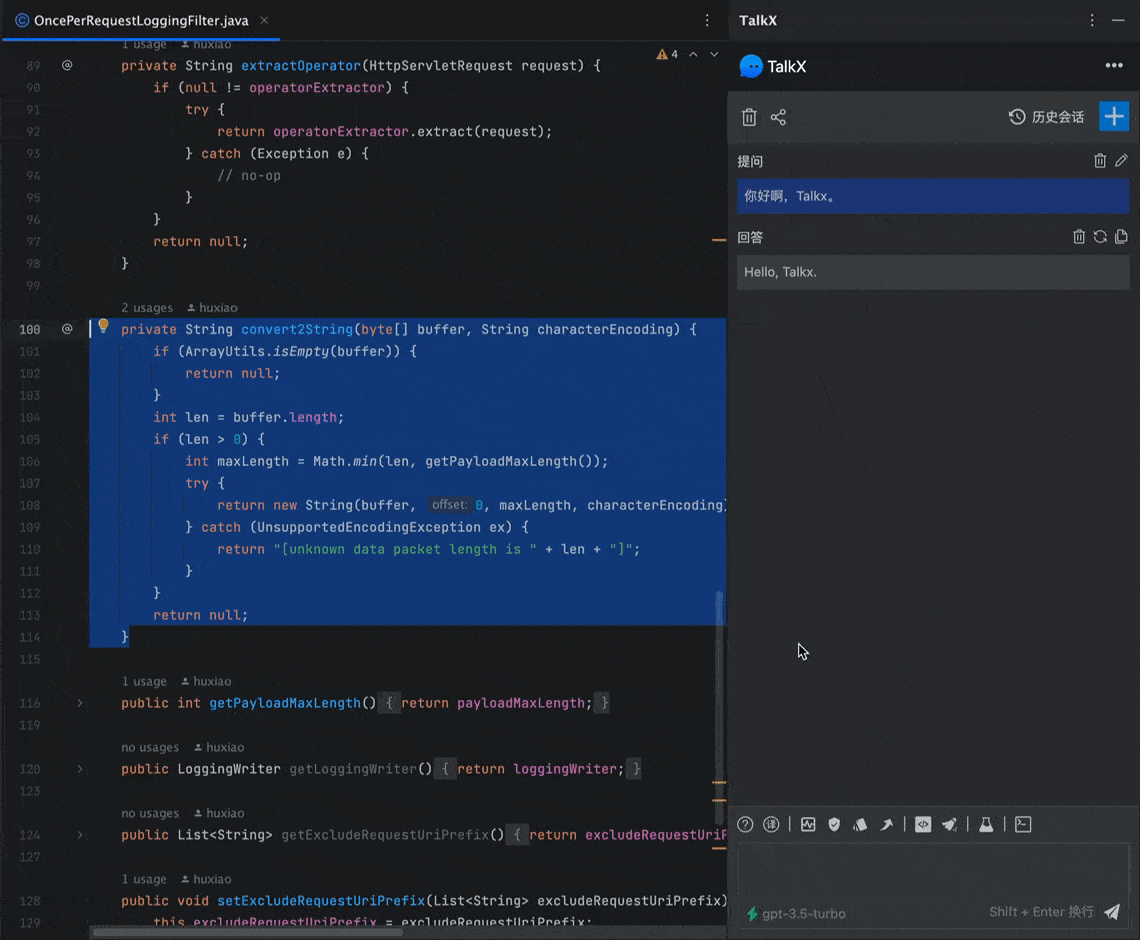The height and width of the screenshot is (940, 1140).
Task: Click the translate (译) icon
Action: [771, 824]
